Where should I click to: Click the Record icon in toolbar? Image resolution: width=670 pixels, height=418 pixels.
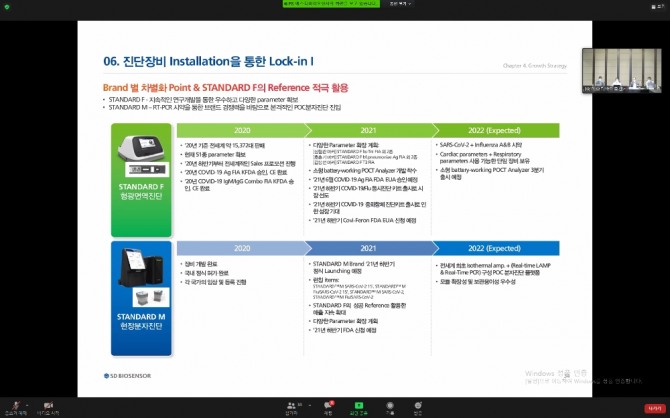pos(390,408)
